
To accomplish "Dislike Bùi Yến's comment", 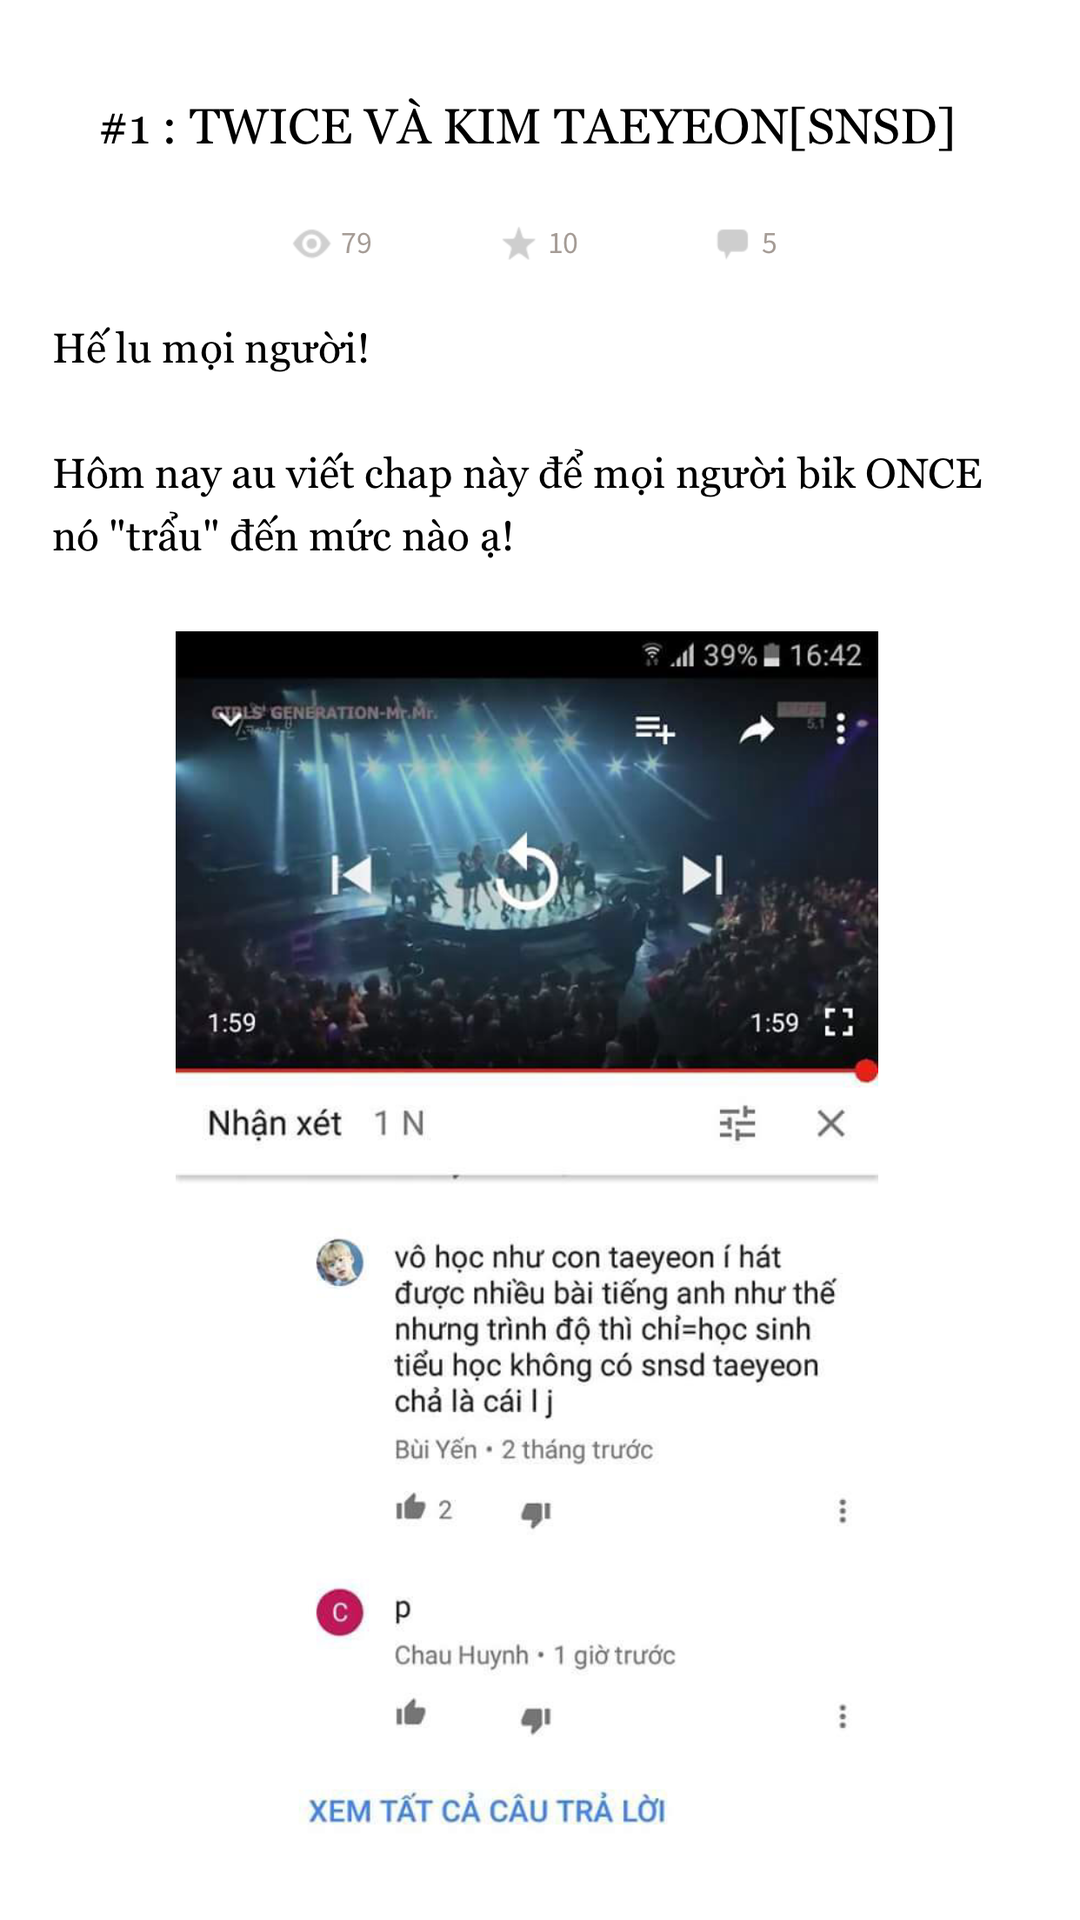I will 536,1514.
